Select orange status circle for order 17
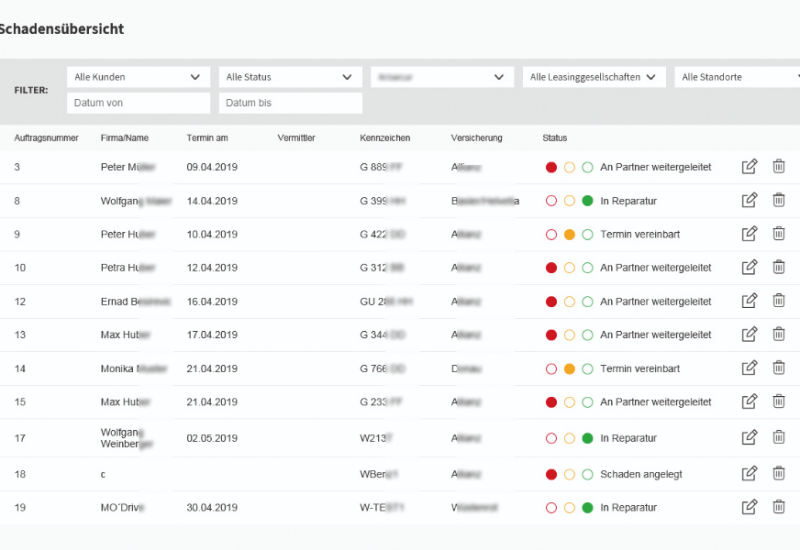The image size is (800, 550). (569, 438)
